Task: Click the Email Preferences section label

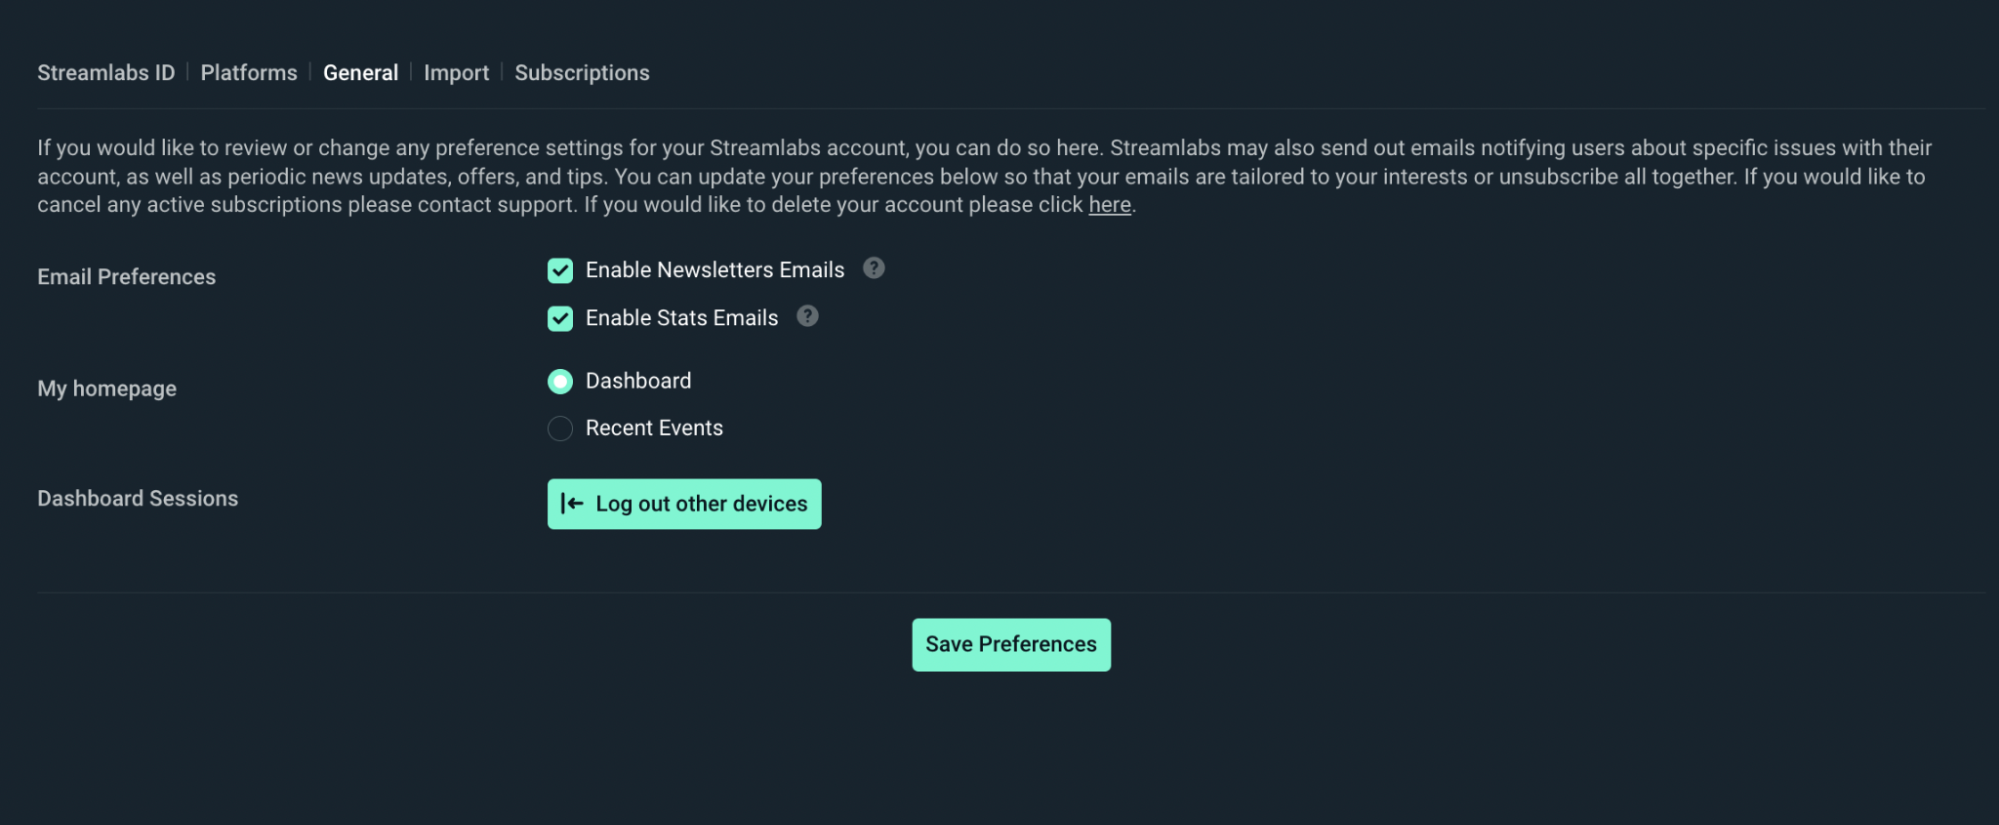Action: pos(126,277)
